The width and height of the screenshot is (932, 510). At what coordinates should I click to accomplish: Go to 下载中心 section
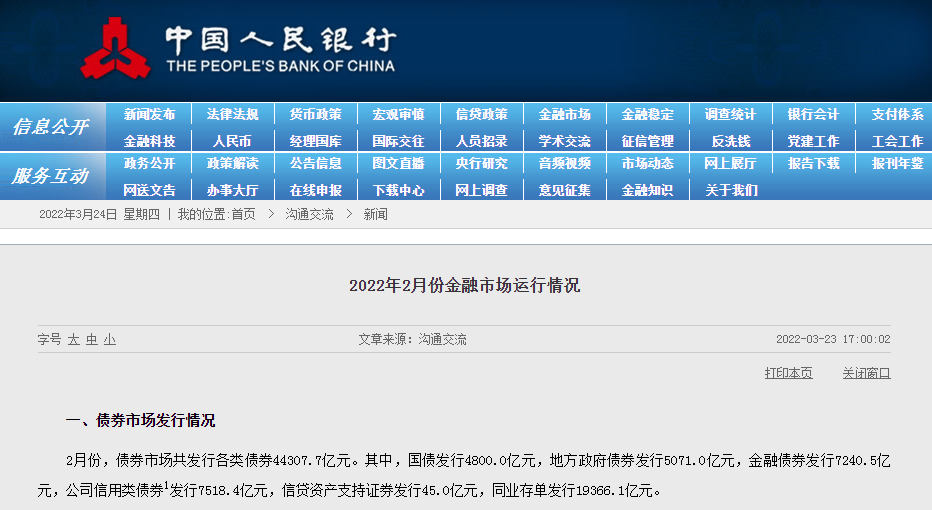click(x=398, y=190)
